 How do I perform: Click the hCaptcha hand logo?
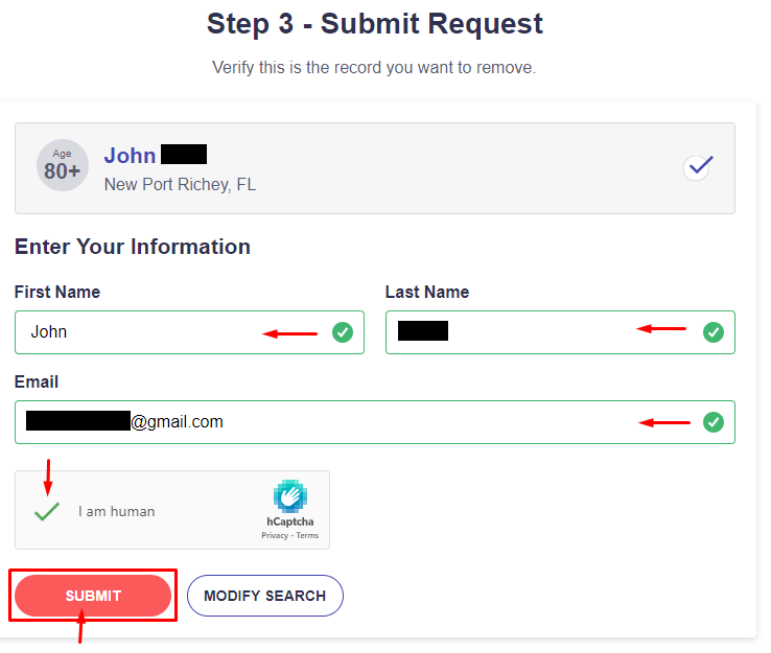pyautogui.click(x=290, y=497)
